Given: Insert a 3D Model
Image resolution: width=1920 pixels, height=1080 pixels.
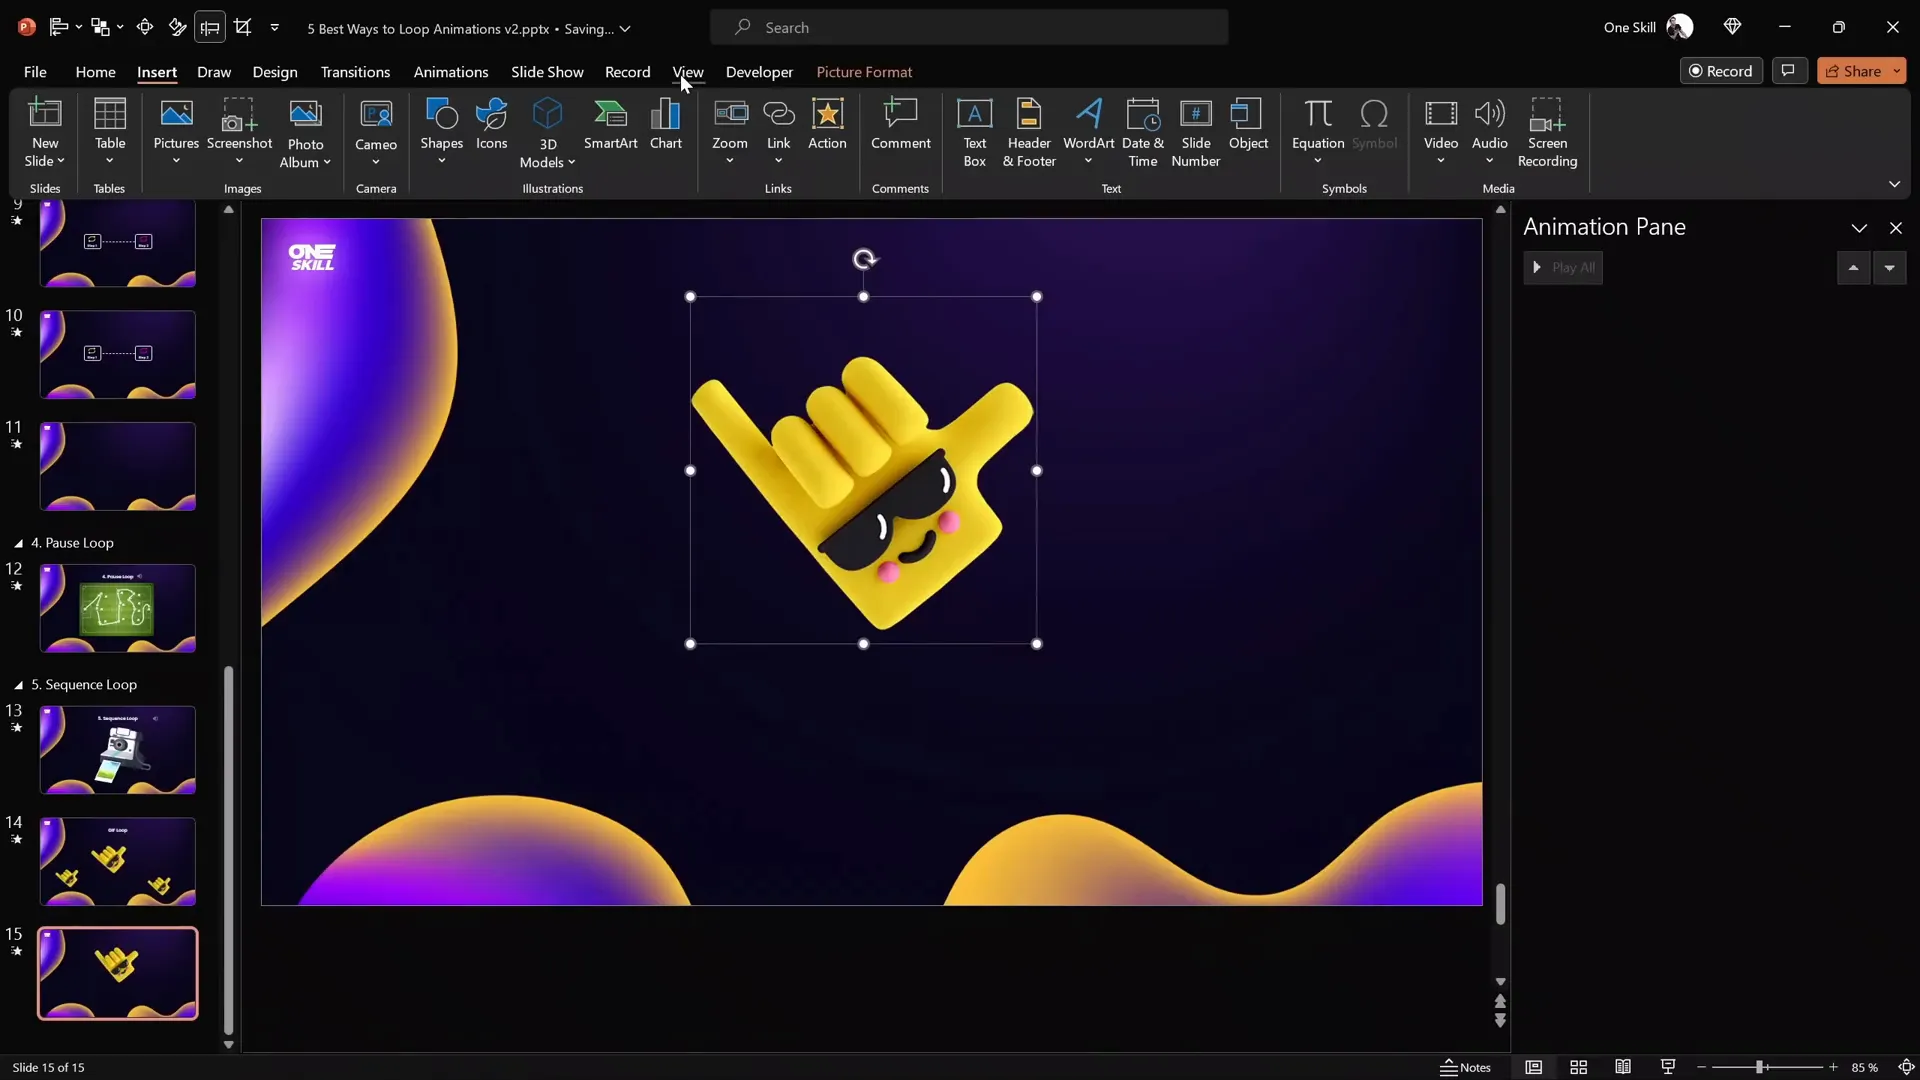Looking at the screenshot, I should [x=547, y=131].
